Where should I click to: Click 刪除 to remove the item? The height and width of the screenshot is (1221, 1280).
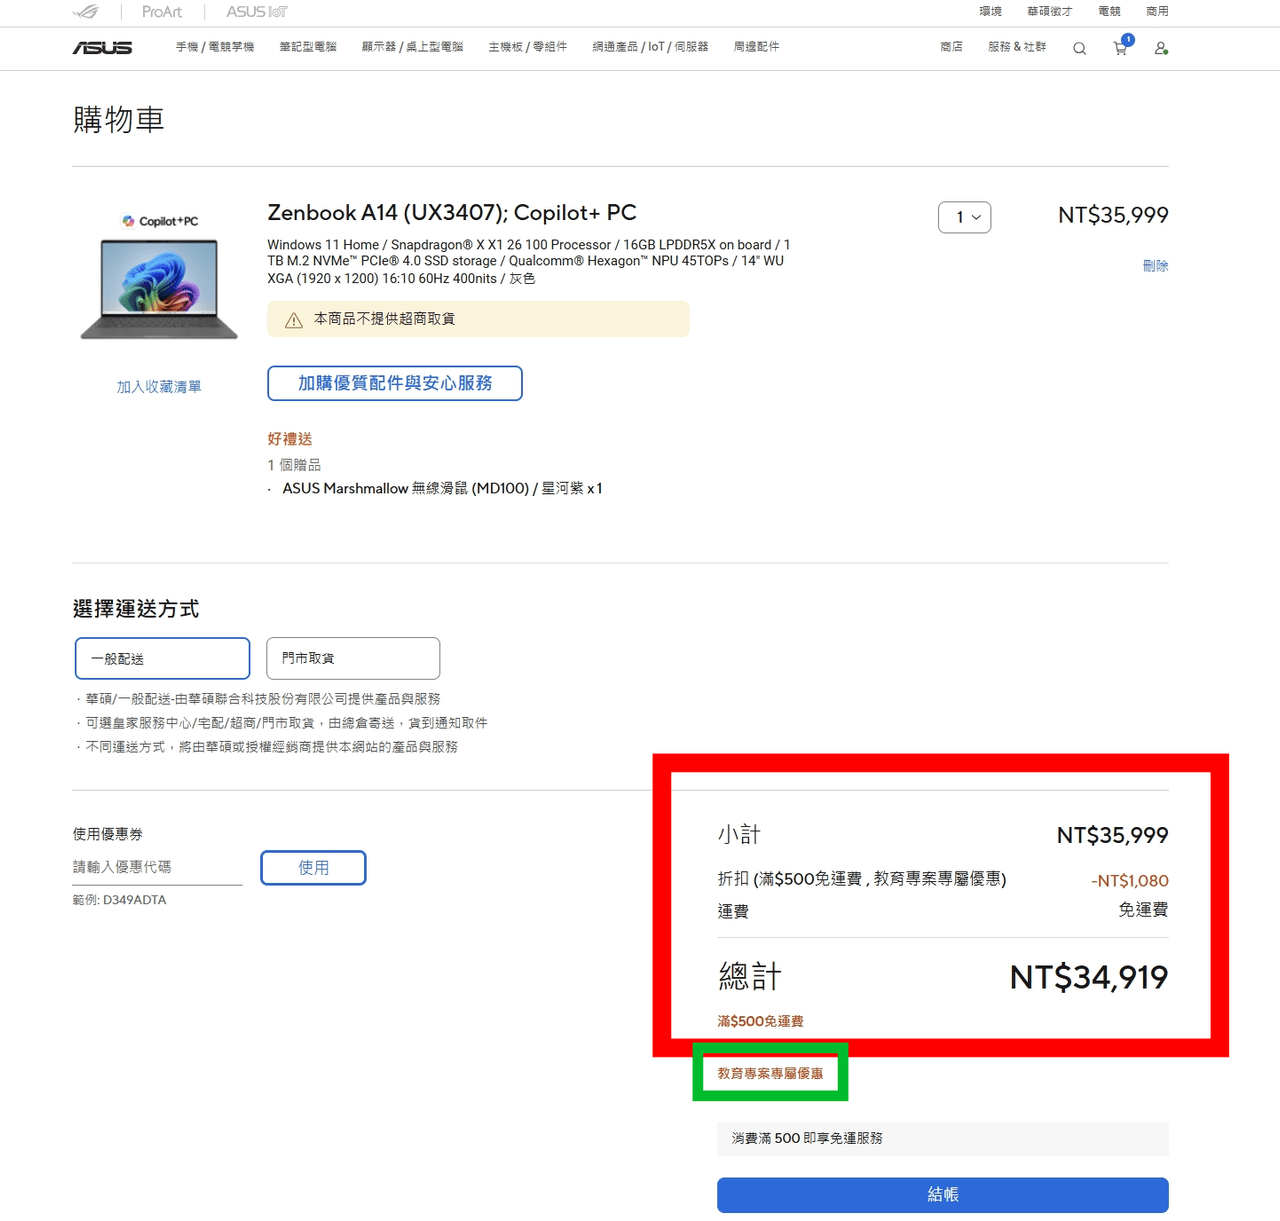(1155, 266)
